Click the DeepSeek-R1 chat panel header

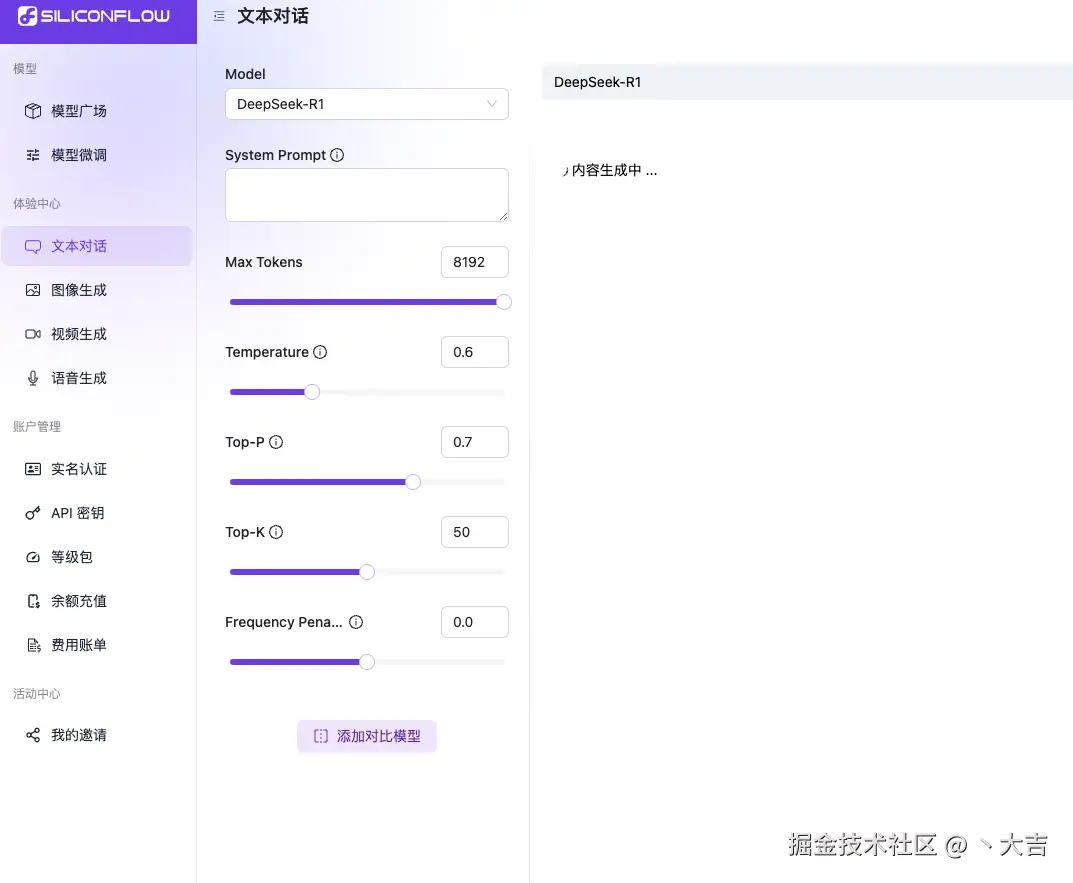point(807,82)
